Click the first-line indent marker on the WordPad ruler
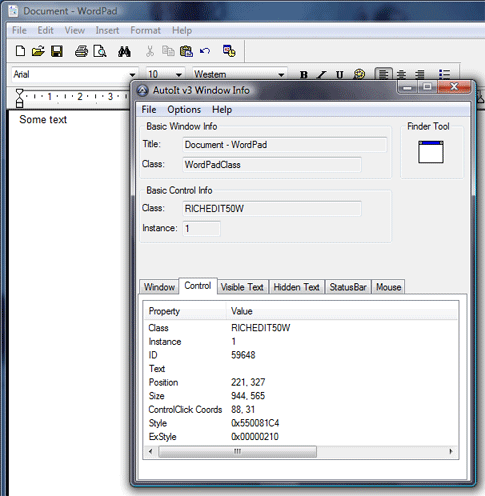 (x=20, y=92)
